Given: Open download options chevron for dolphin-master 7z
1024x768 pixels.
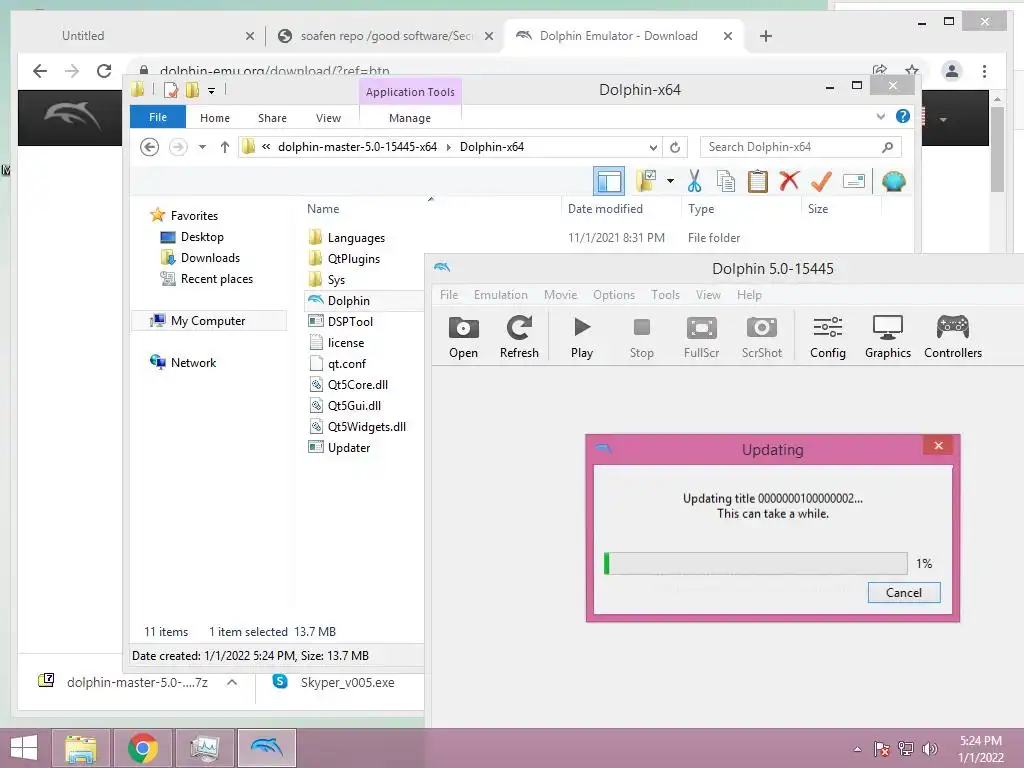Looking at the screenshot, I should point(232,682).
